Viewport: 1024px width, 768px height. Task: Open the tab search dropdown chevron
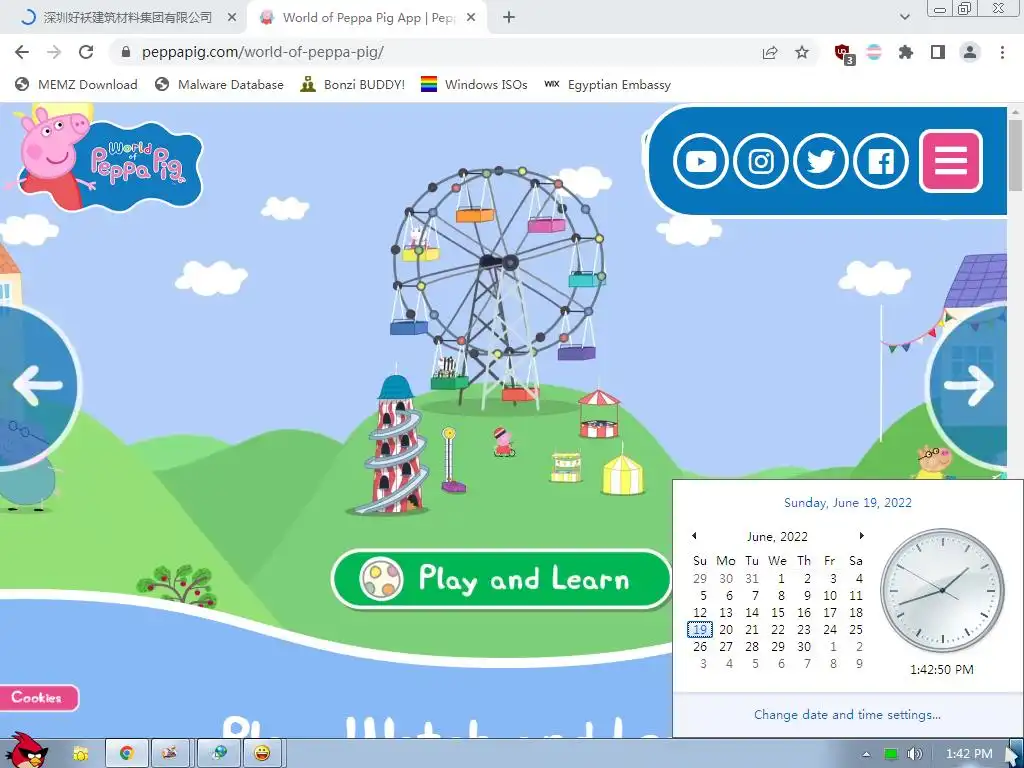click(904, 17)
